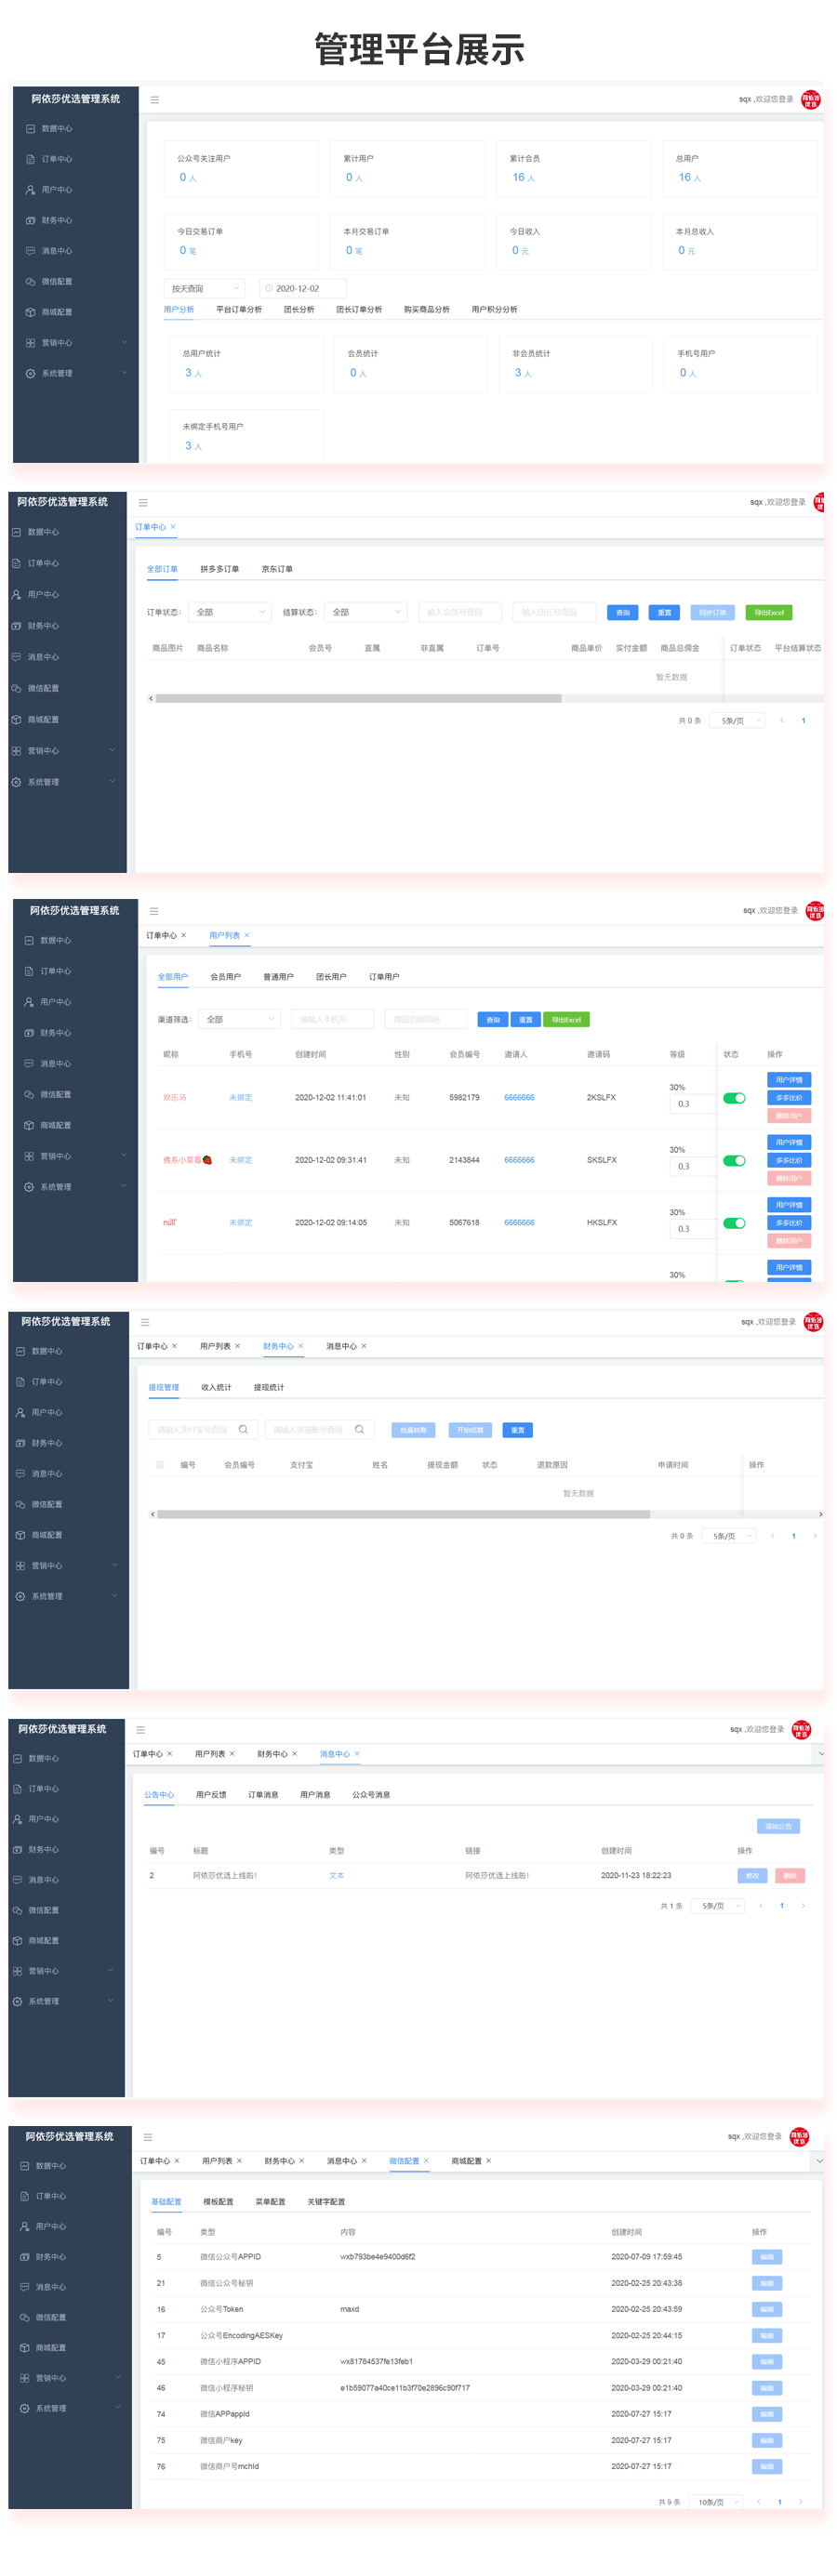Toggle the status switch for user 佛系小草莓
This screenshot has height=2576, width=837.
(734, 1160)
